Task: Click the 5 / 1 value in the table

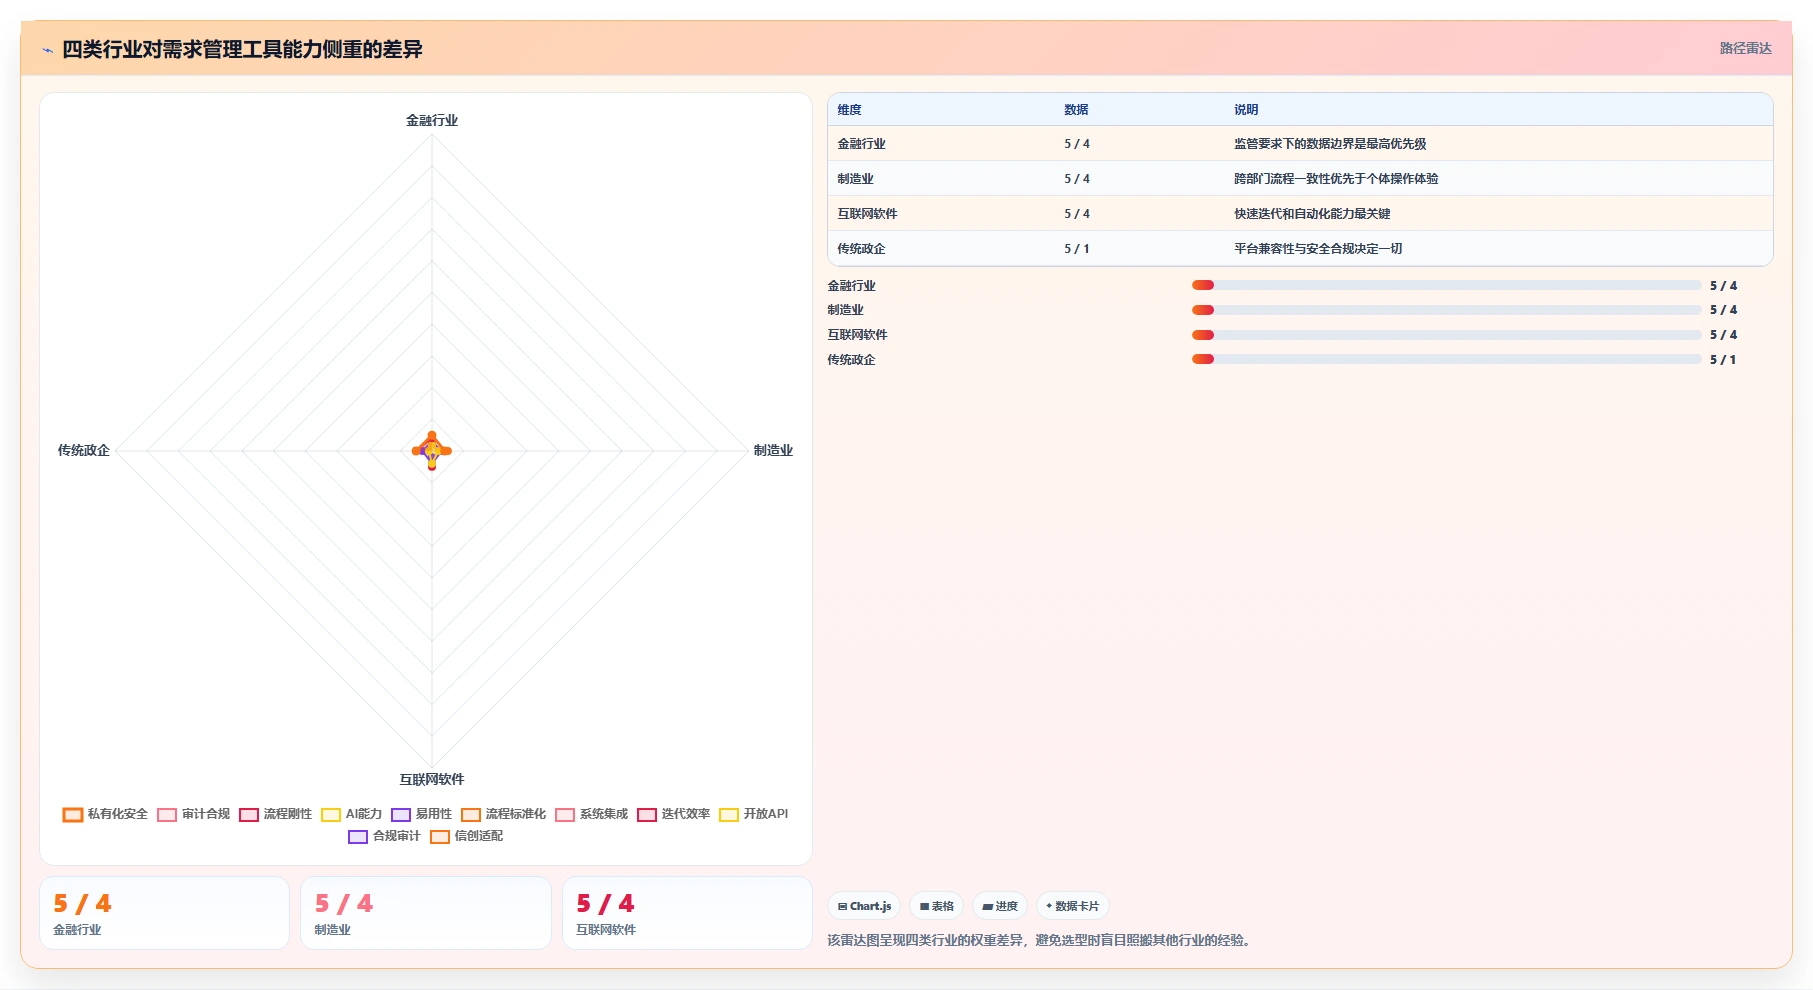Action: coord(1077,249)
